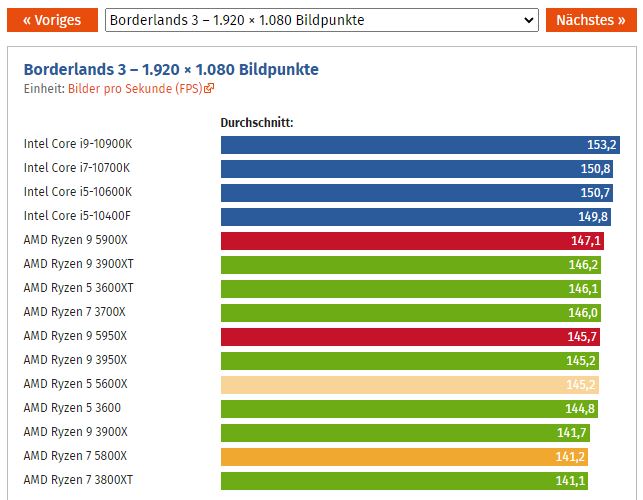Click the chart title Borderlands 3 – 1.920 × 1.080 Bildpunkte

(171, 69)
